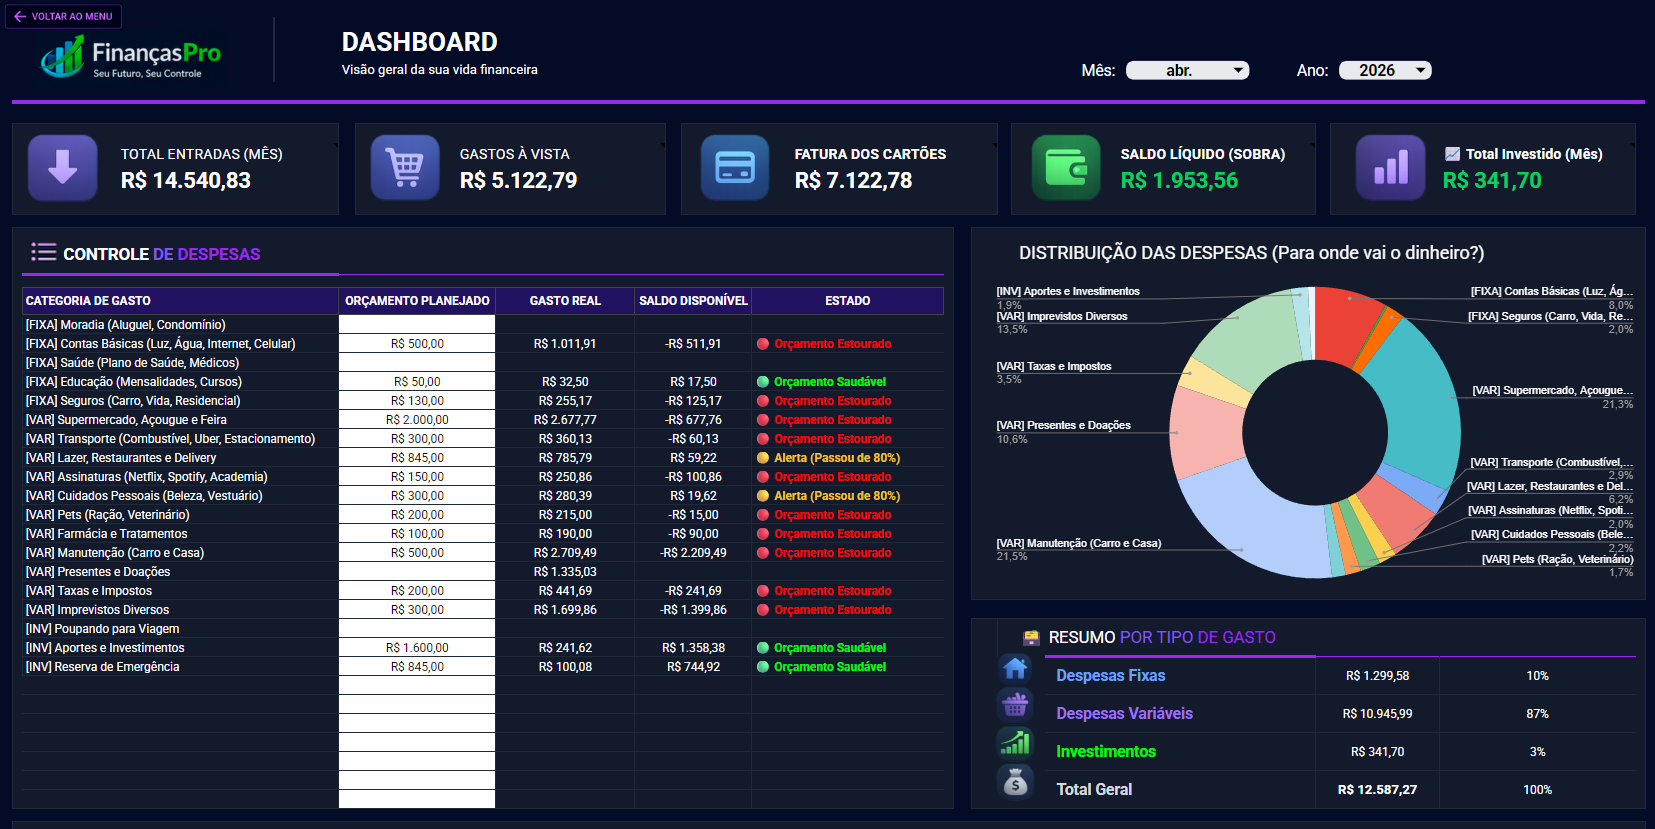Click the small chart emoji beside Total Investido

[x=1452, y=154]
